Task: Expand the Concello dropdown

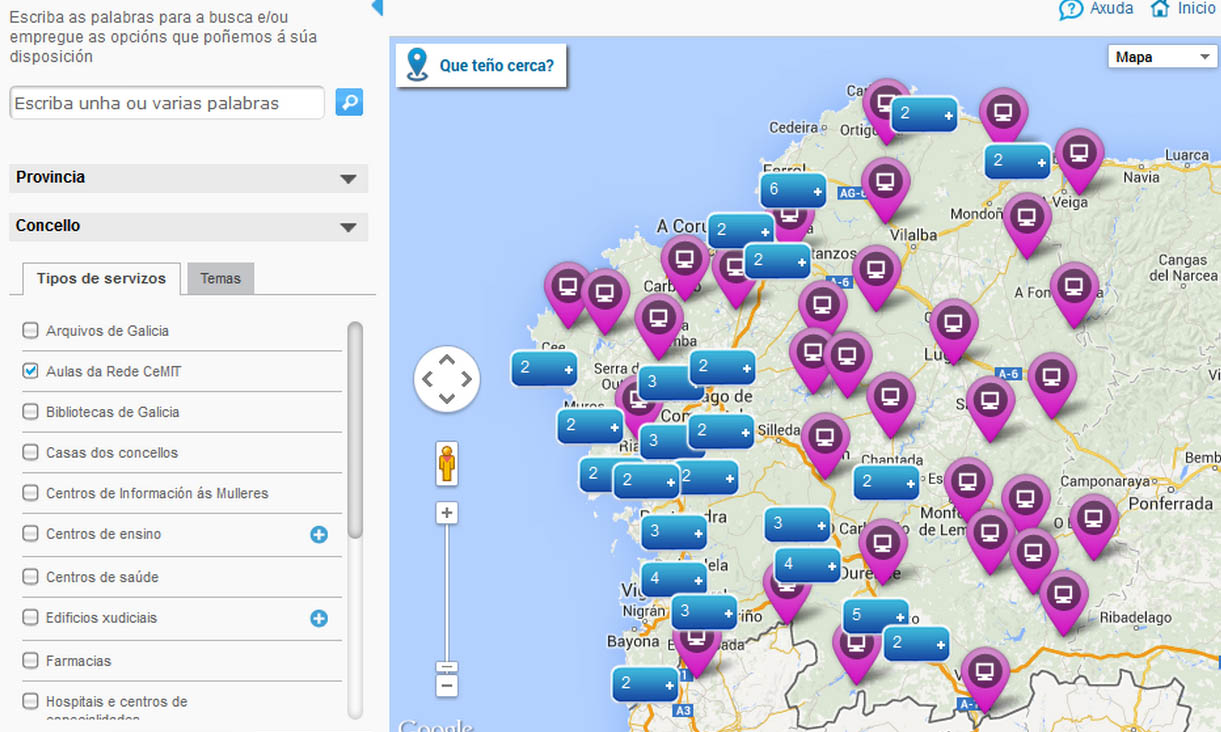Action: point(188,227)
